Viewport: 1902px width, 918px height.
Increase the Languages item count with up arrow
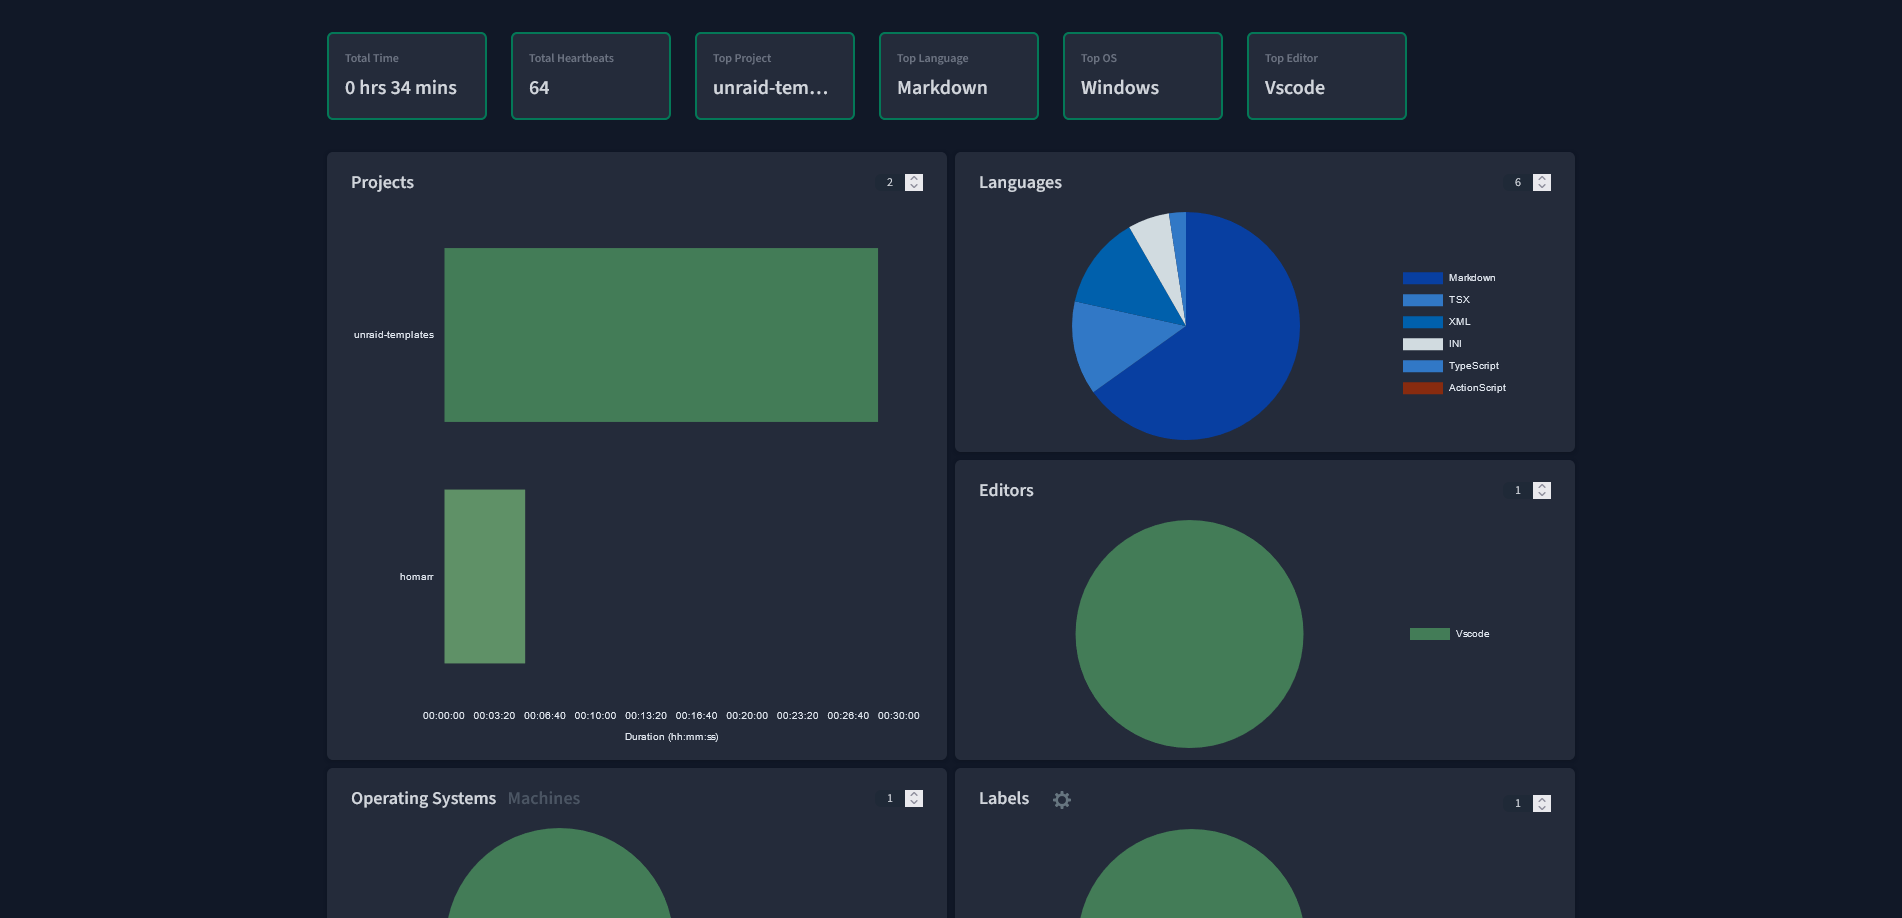[x=1542, y=178]
